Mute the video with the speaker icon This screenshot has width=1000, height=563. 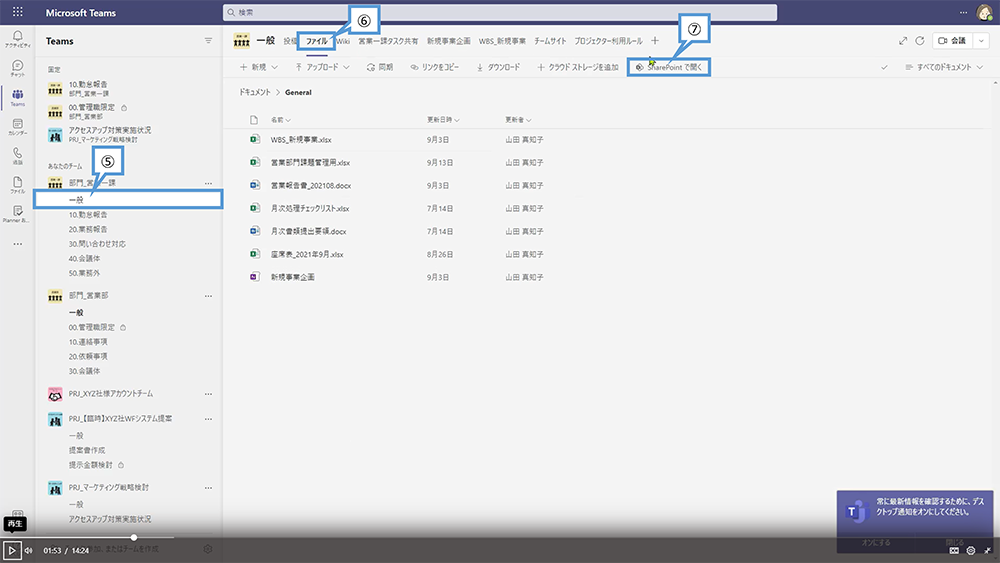[29, 550]
